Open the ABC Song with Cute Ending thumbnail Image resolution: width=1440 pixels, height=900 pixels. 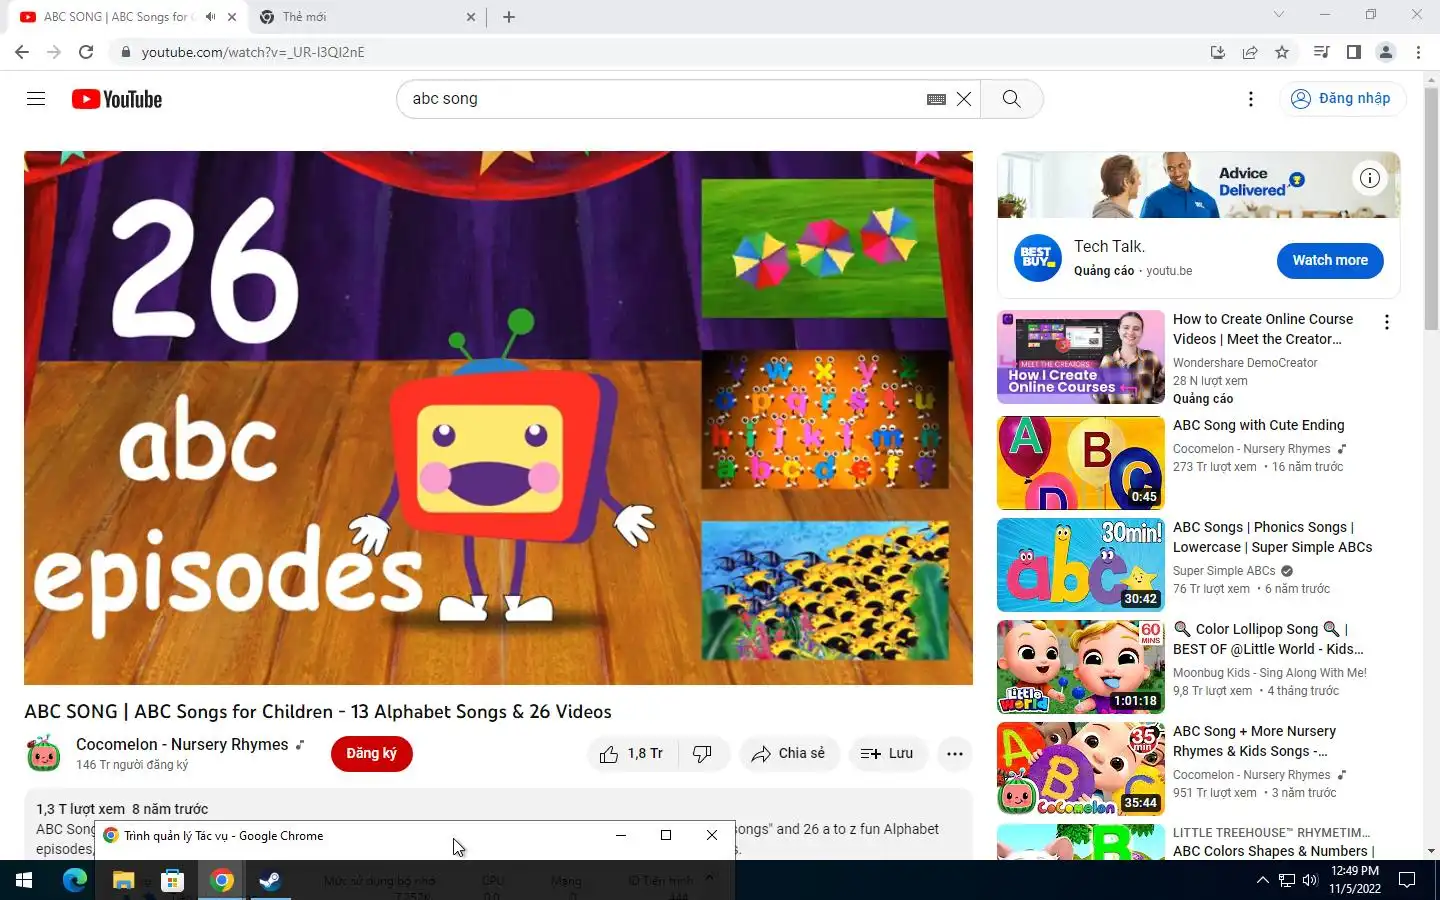pyautogui.click(x=1081, y=463)
